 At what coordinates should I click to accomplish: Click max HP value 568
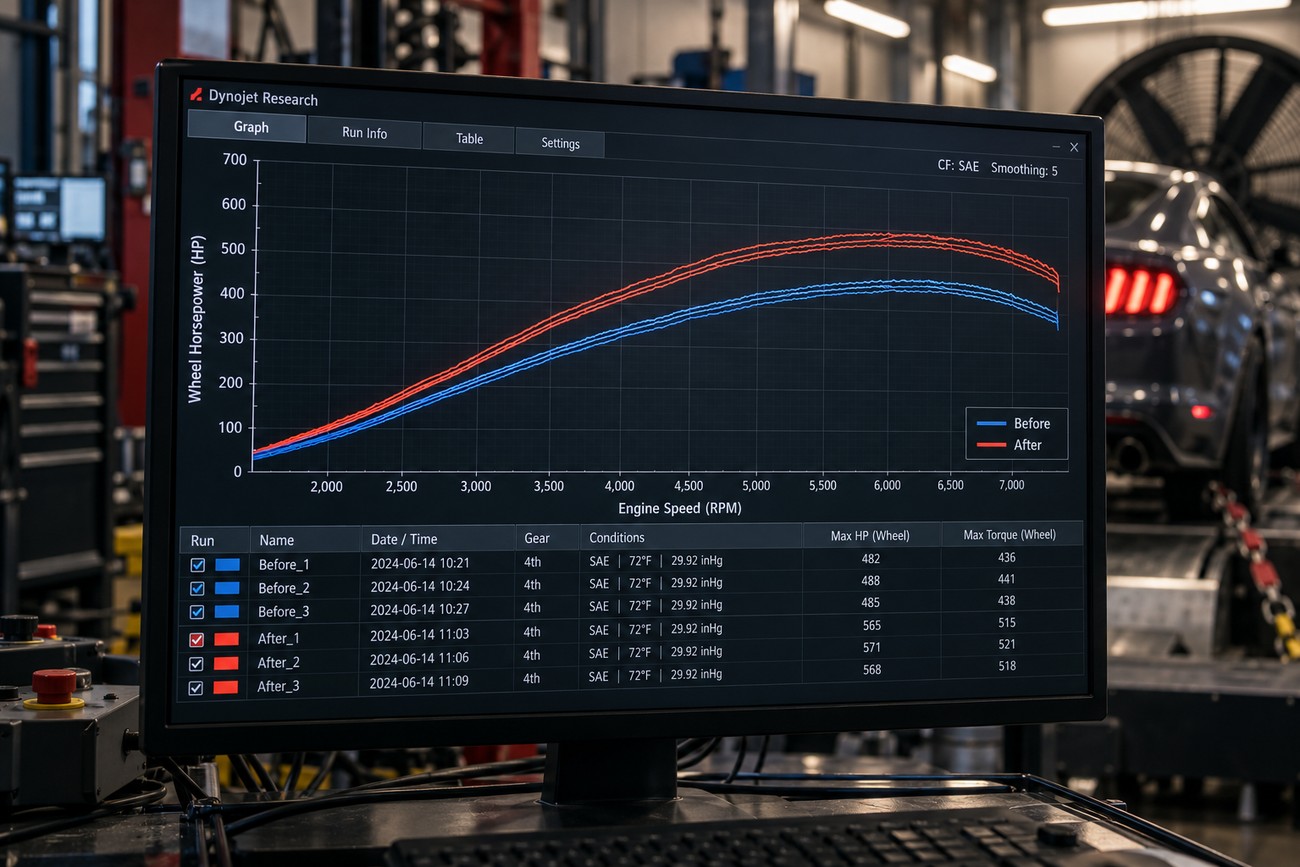(x=872, y=670)
